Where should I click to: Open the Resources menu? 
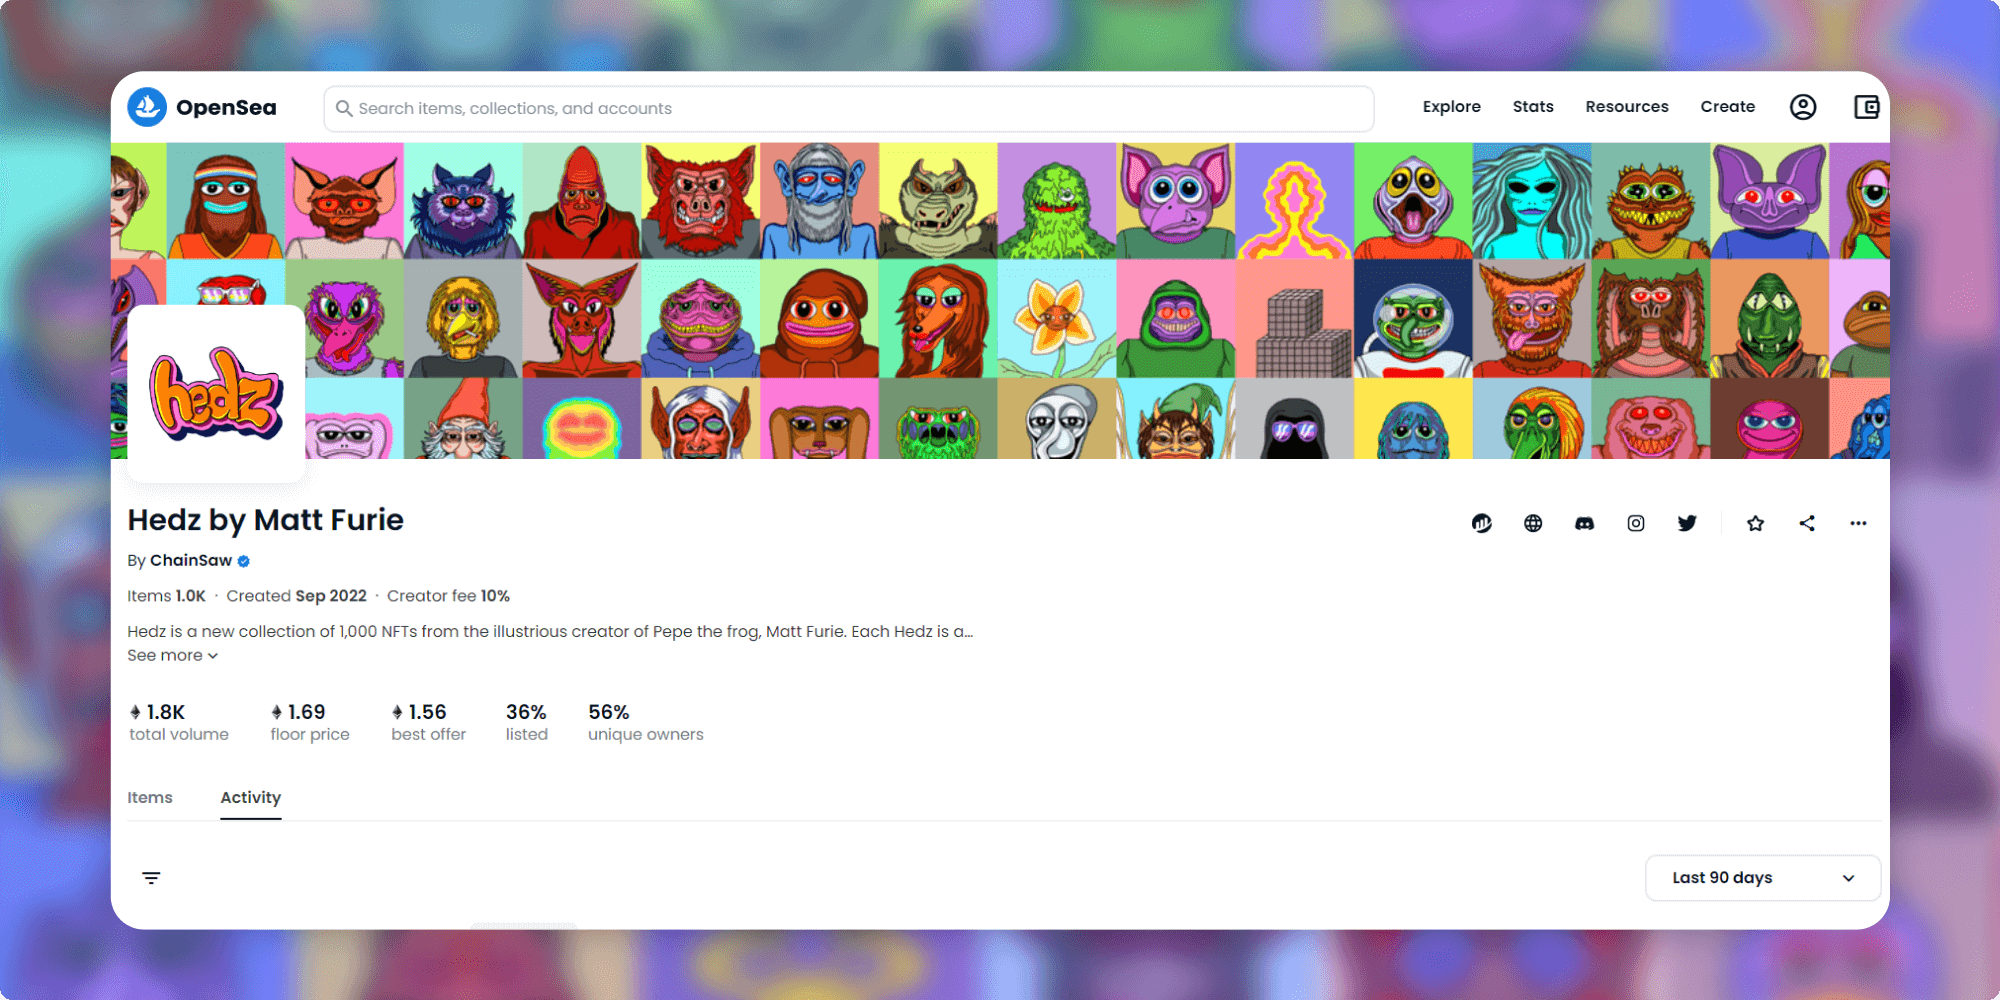1627,107
